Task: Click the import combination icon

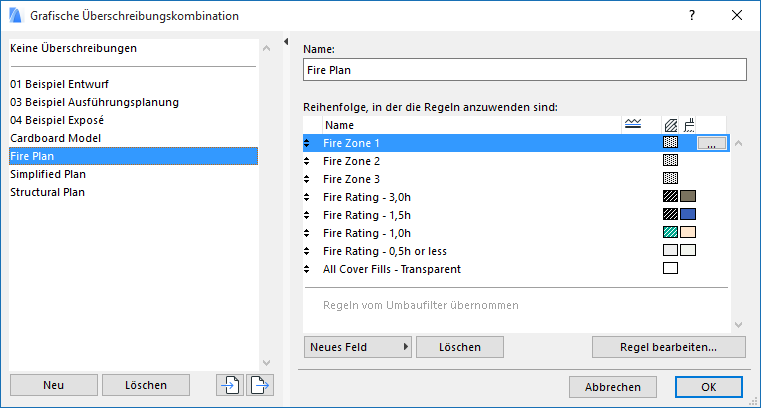Action: click(x=230, y=385)
